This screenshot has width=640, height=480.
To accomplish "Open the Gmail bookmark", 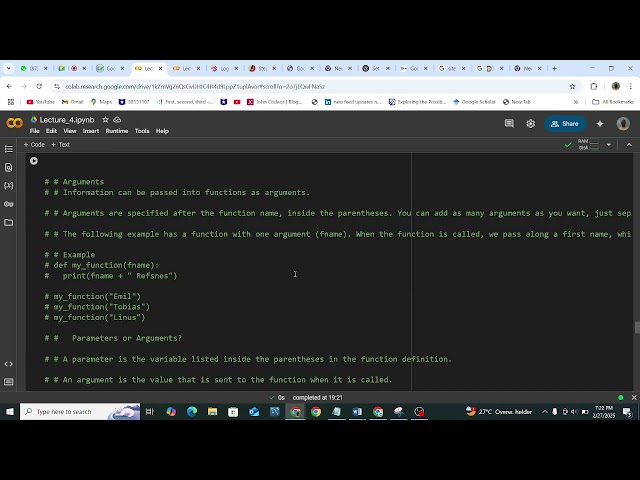I will pos(73,102).
